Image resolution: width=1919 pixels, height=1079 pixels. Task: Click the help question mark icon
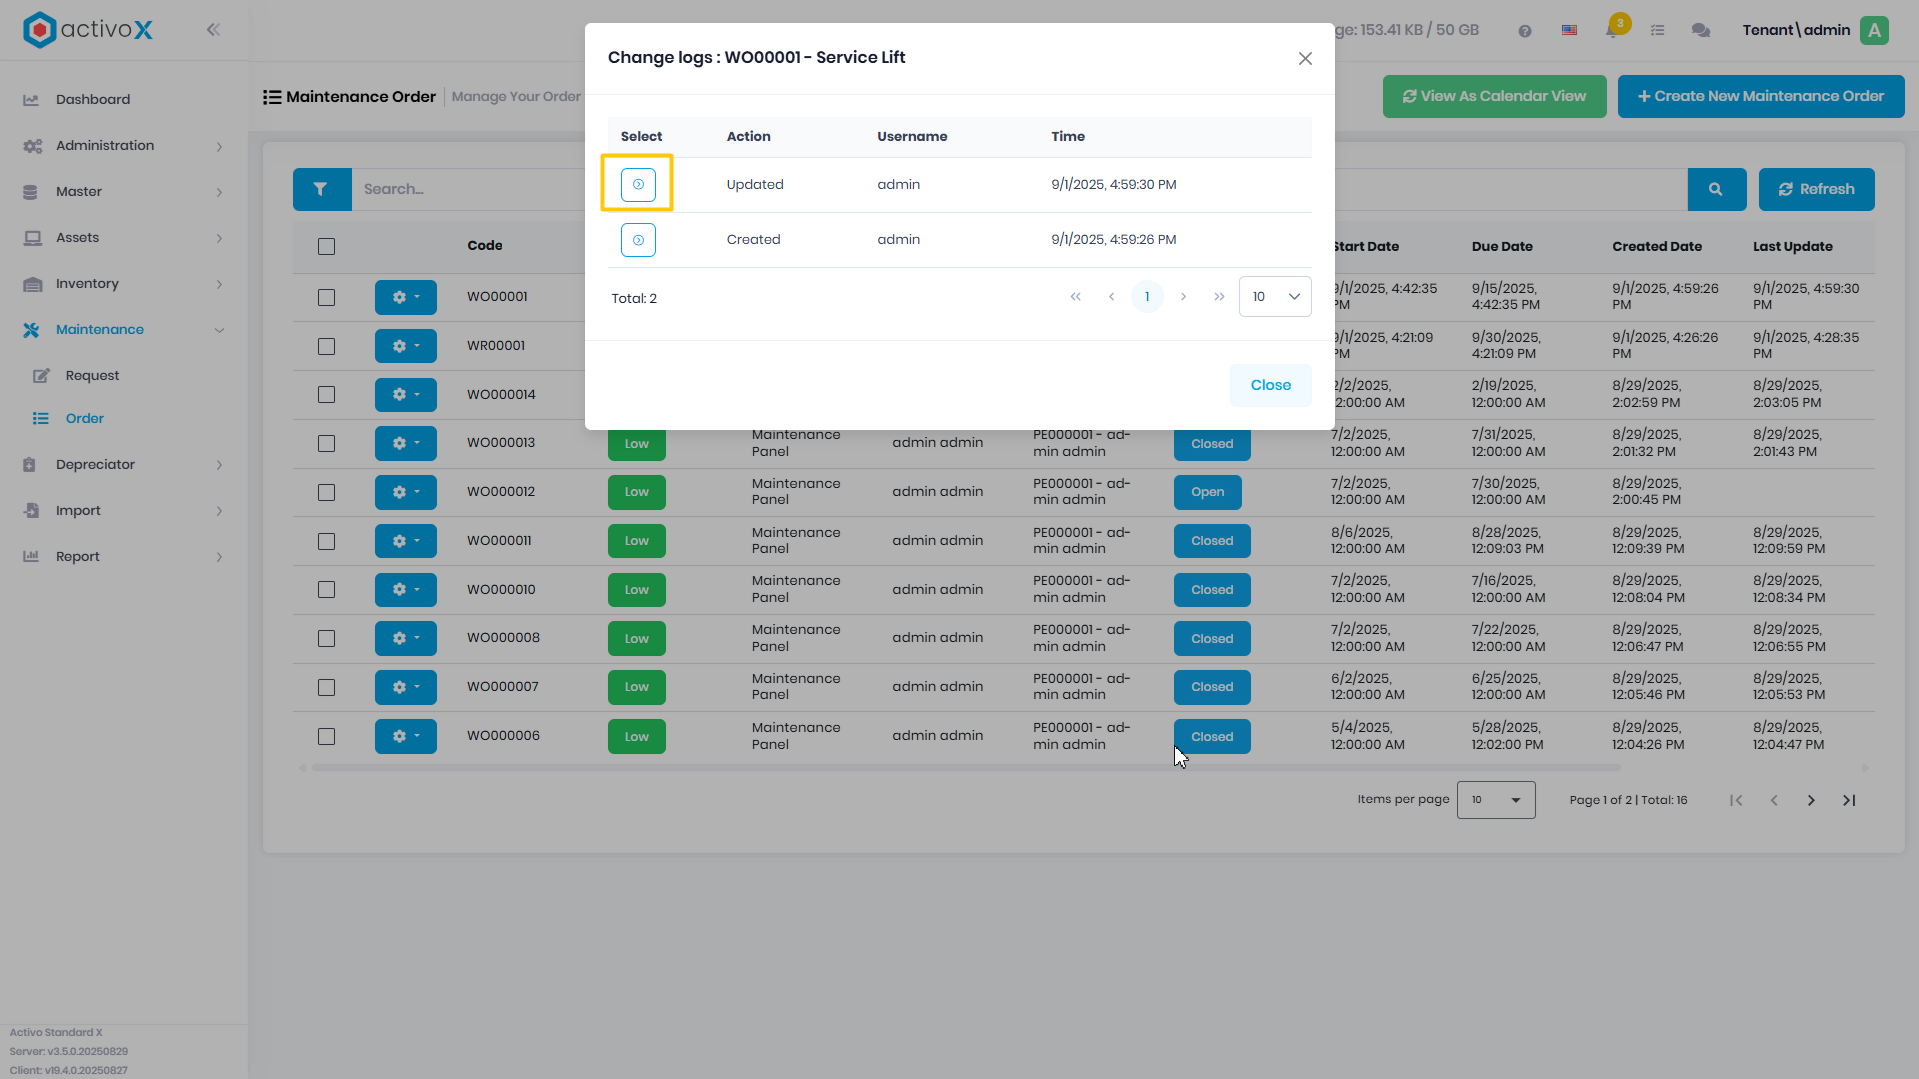[x=1524, y=31]
